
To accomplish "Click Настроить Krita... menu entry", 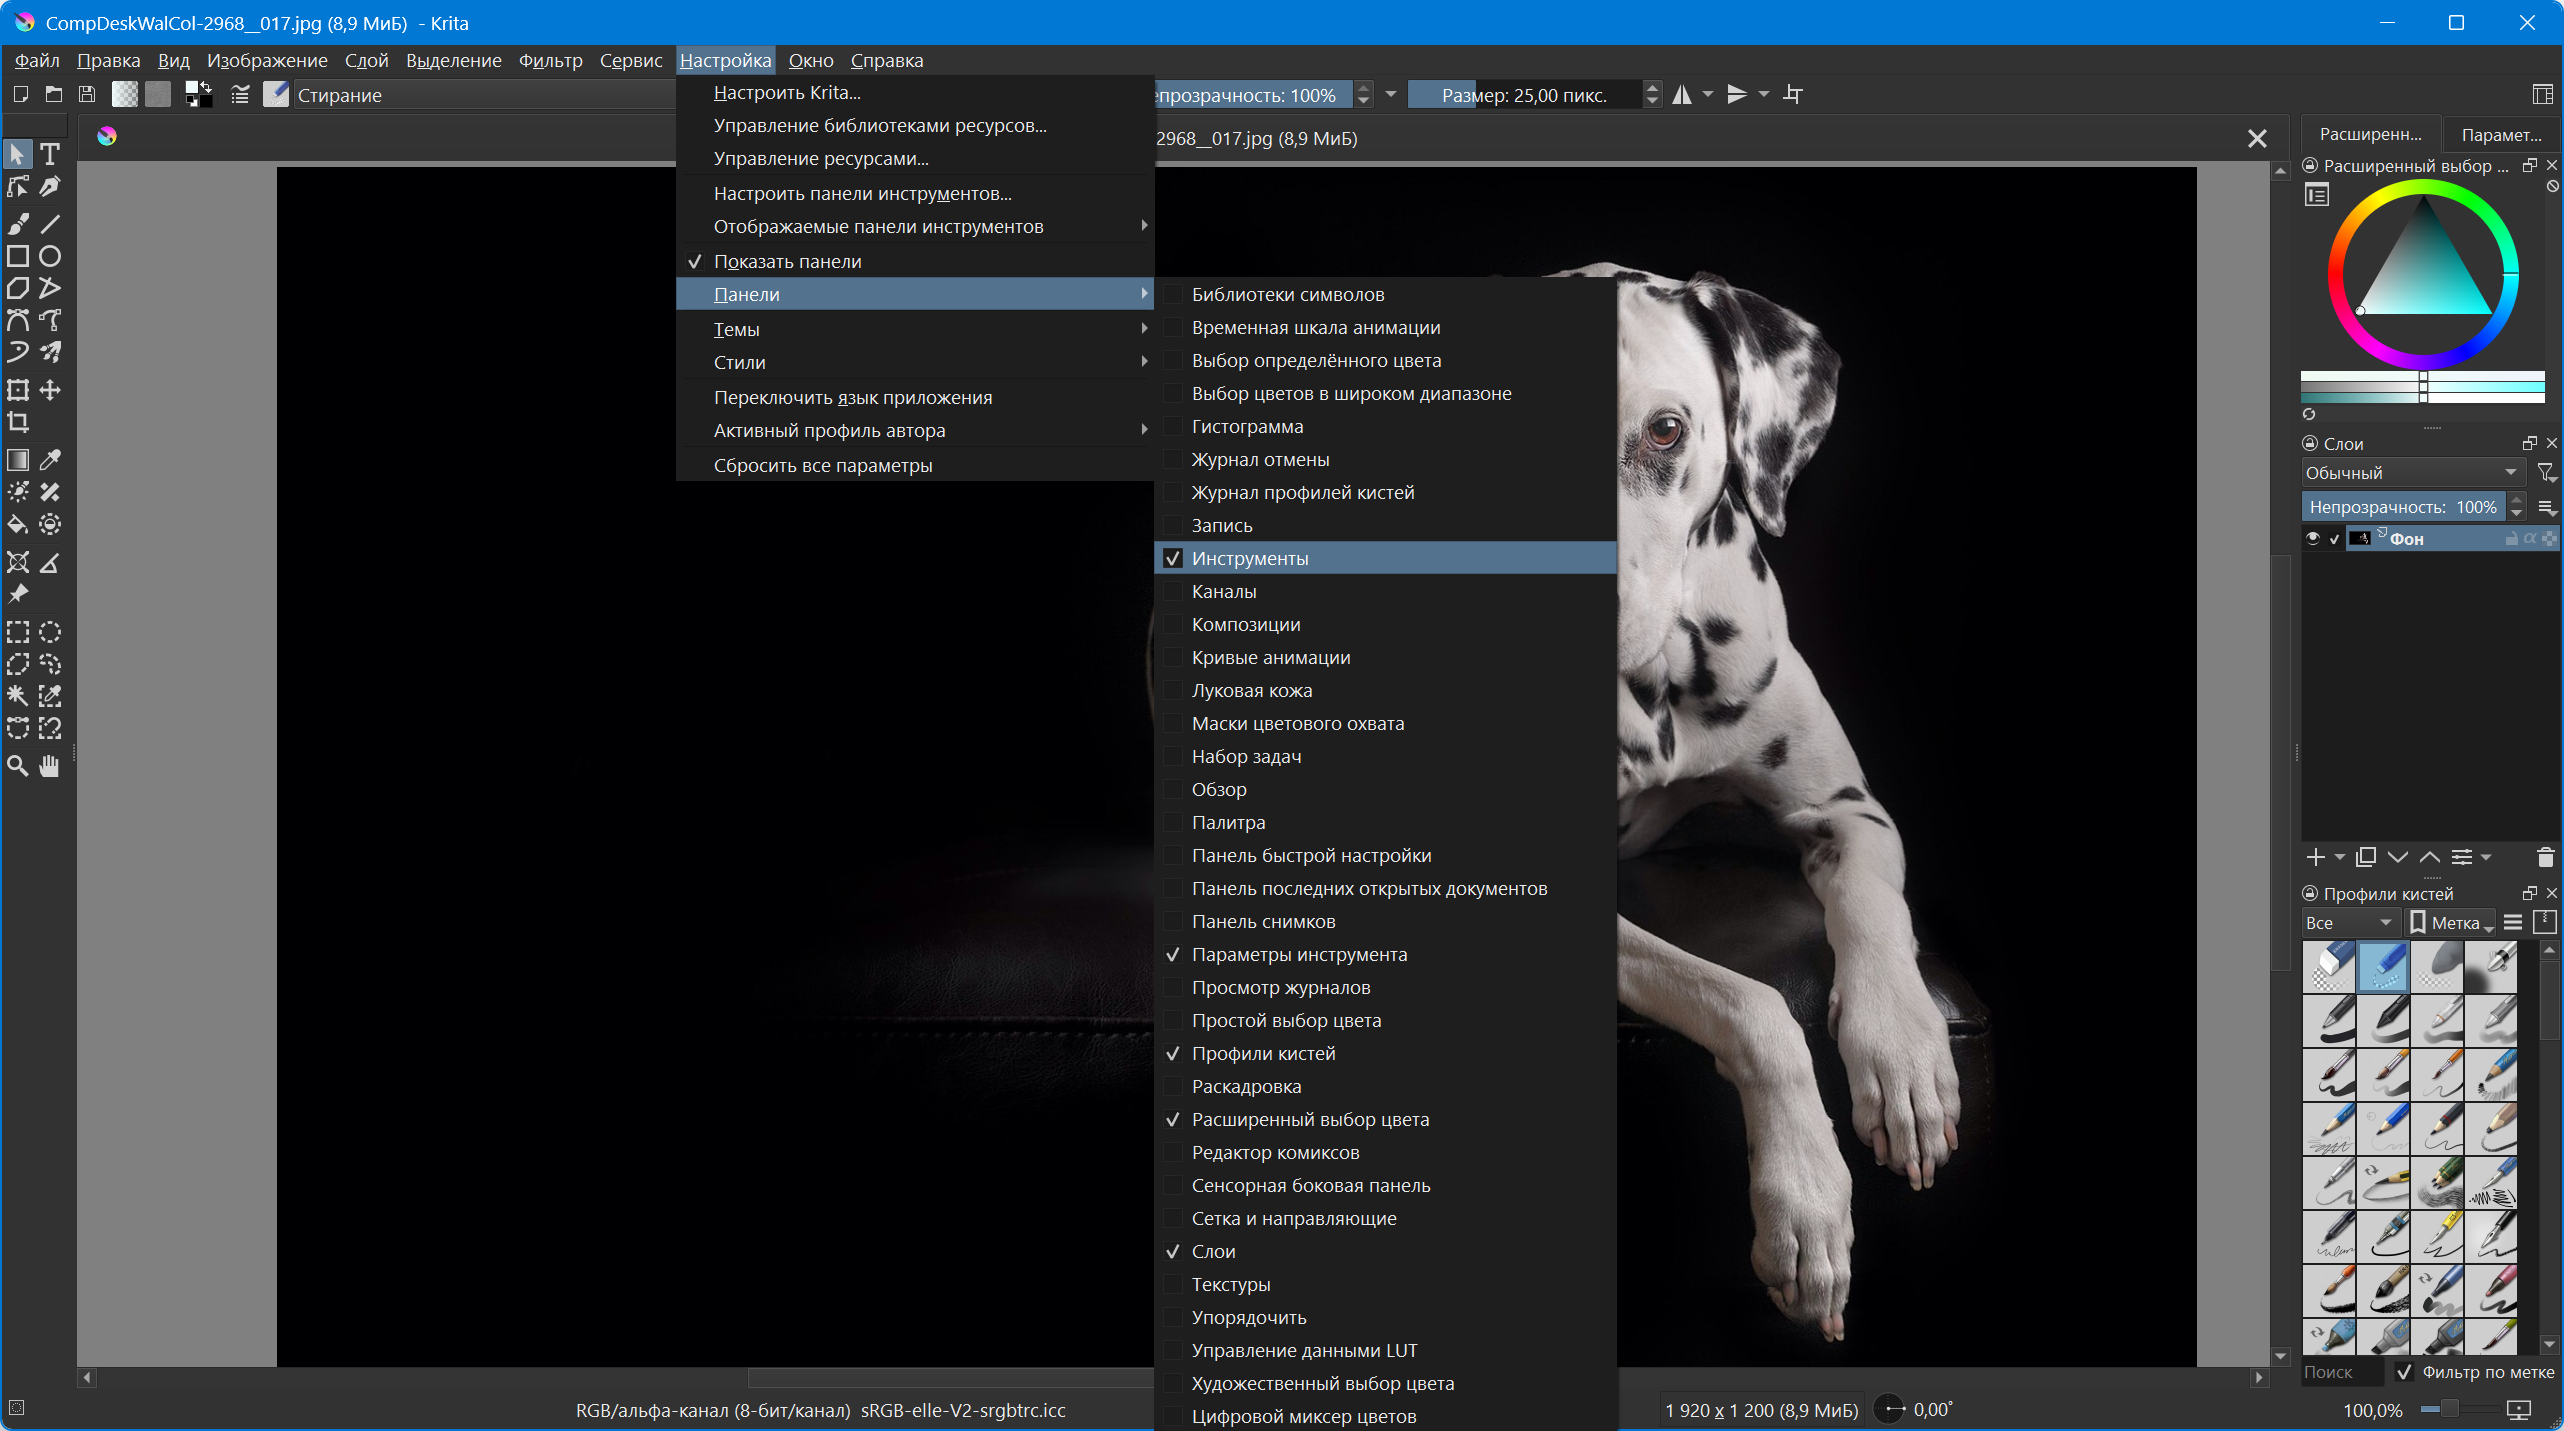I will pyautogui.click(x=787, y=92).
